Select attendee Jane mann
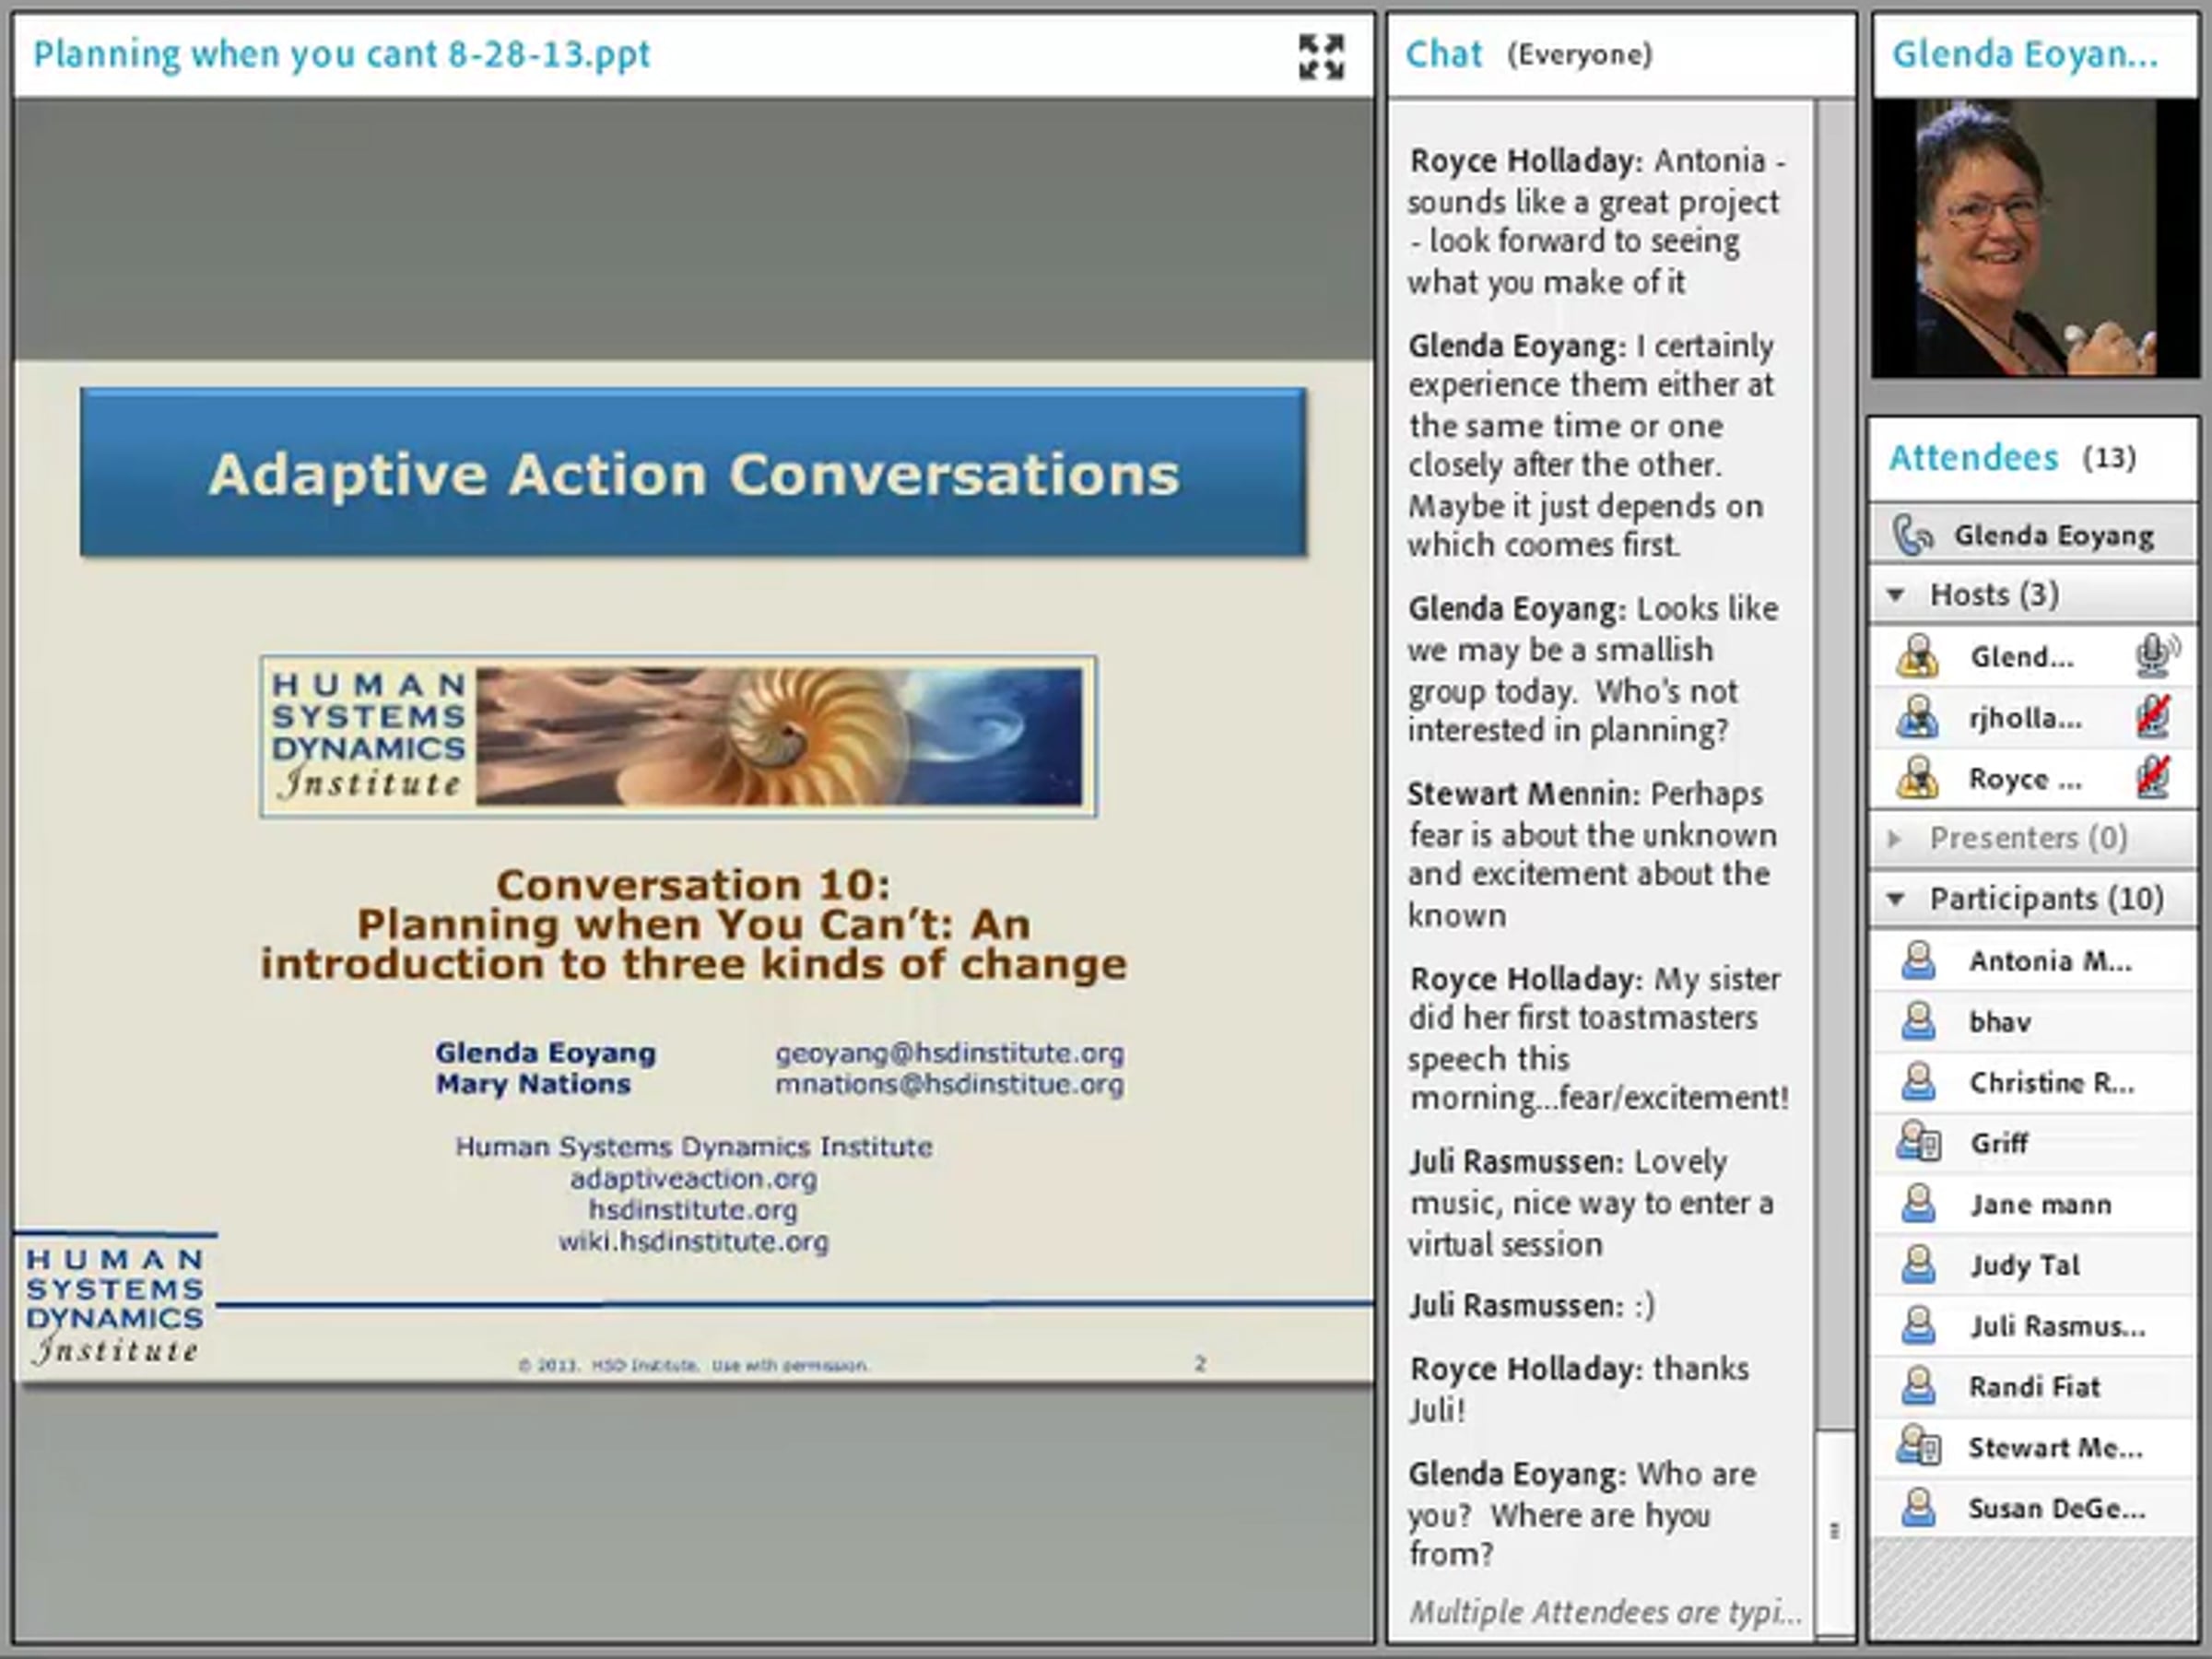This screenshot has width=2212, height=1659. point(2033,1205)
